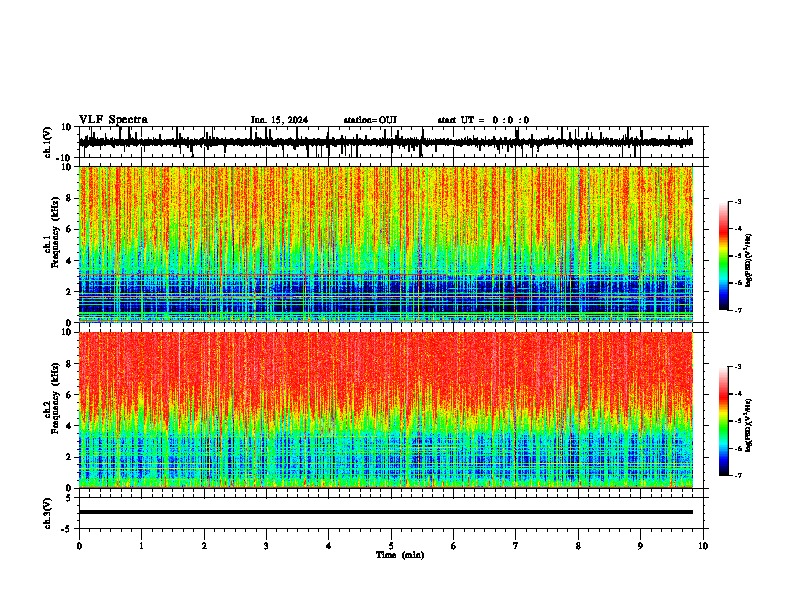Viewport: 792px width, 612px height.
Task: Click the ch.1 spectrogram color bar
Action: click(724, 256)
